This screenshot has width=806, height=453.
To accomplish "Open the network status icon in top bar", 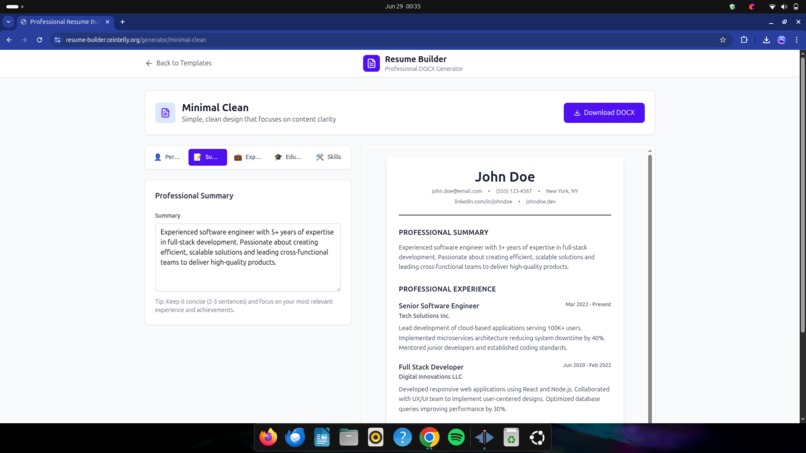I will [x=772, y=7].
